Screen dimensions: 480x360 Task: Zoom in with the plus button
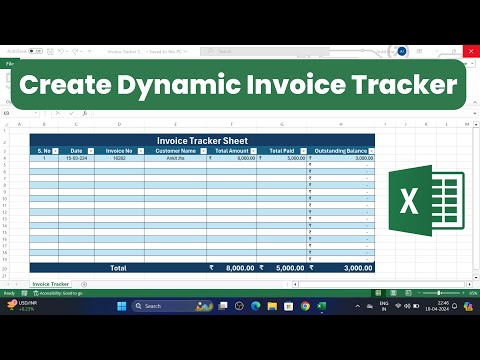(463, 293)
